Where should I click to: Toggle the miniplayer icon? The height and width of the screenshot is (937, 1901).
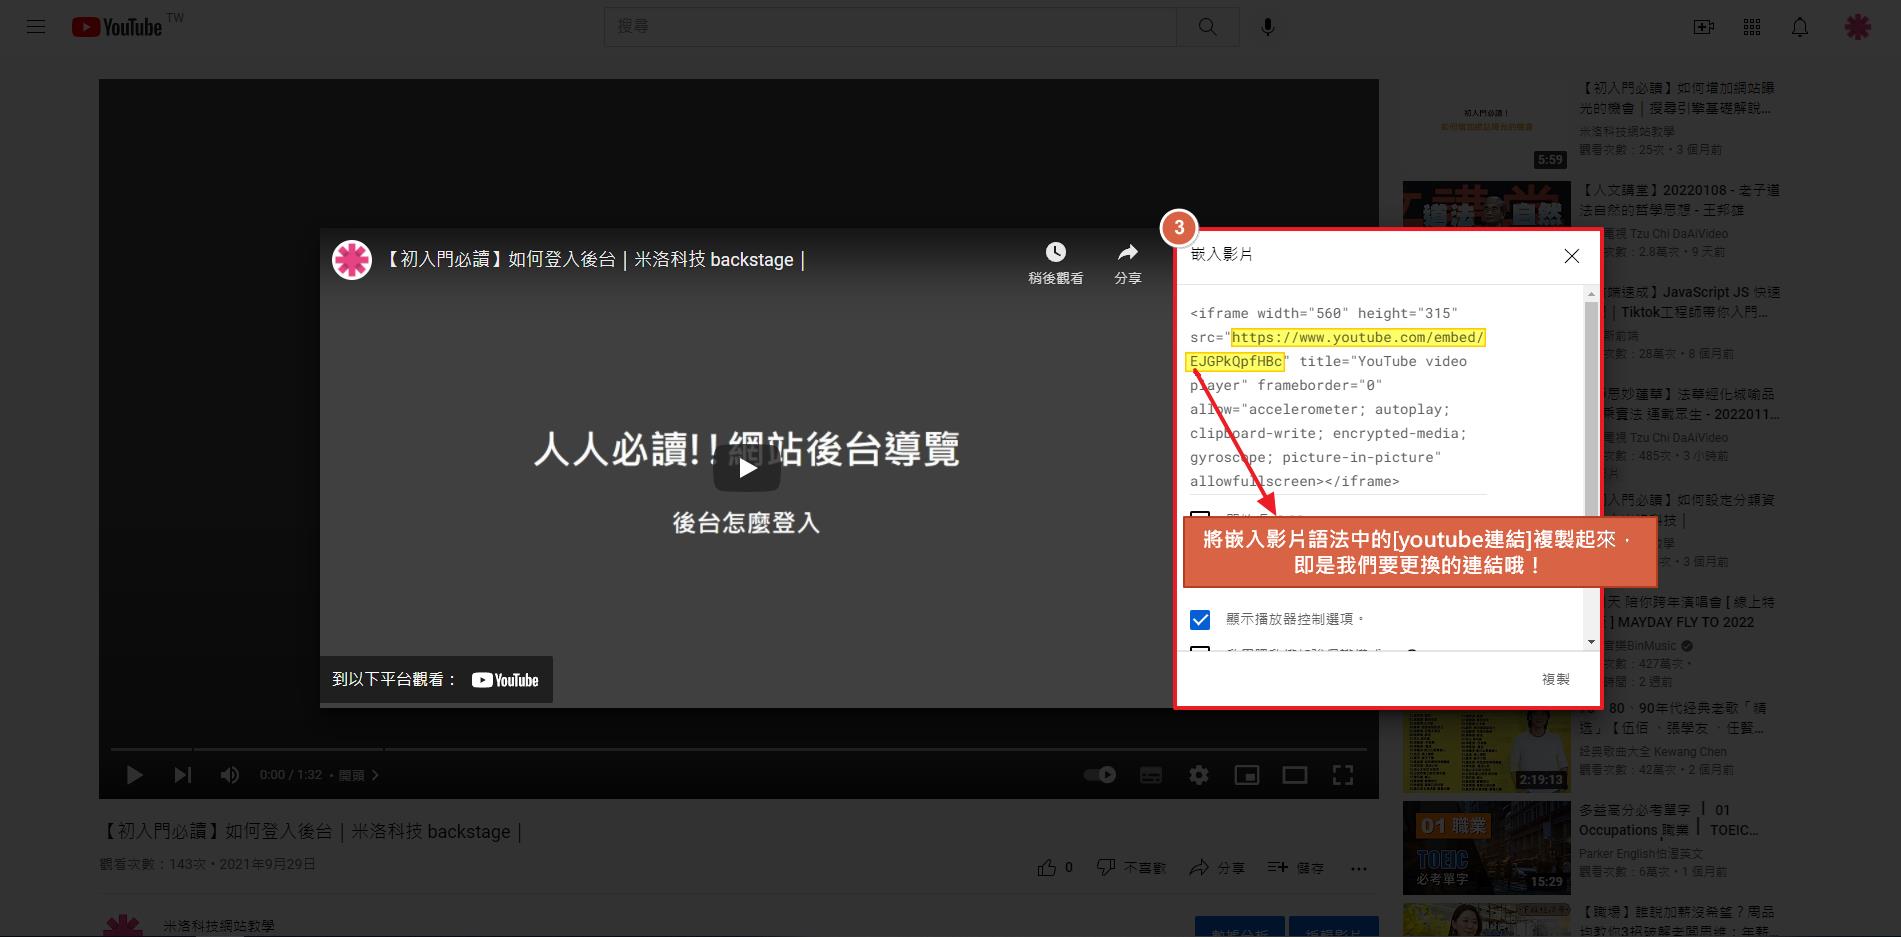1246,775
